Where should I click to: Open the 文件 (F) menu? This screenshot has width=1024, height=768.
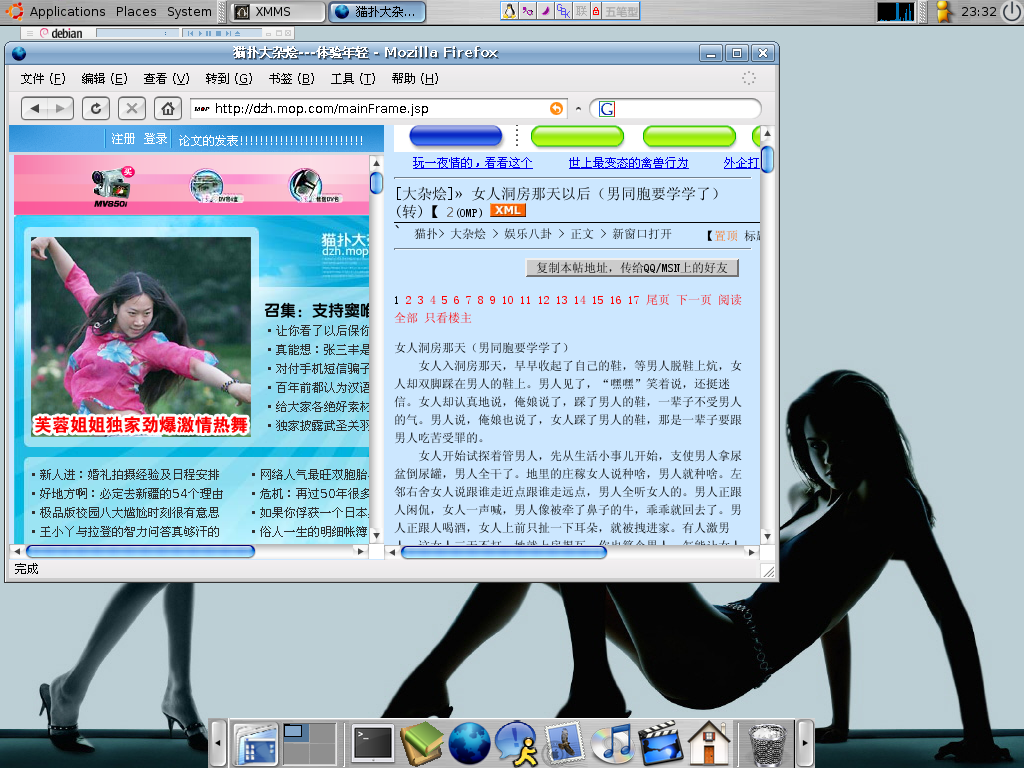43,78
